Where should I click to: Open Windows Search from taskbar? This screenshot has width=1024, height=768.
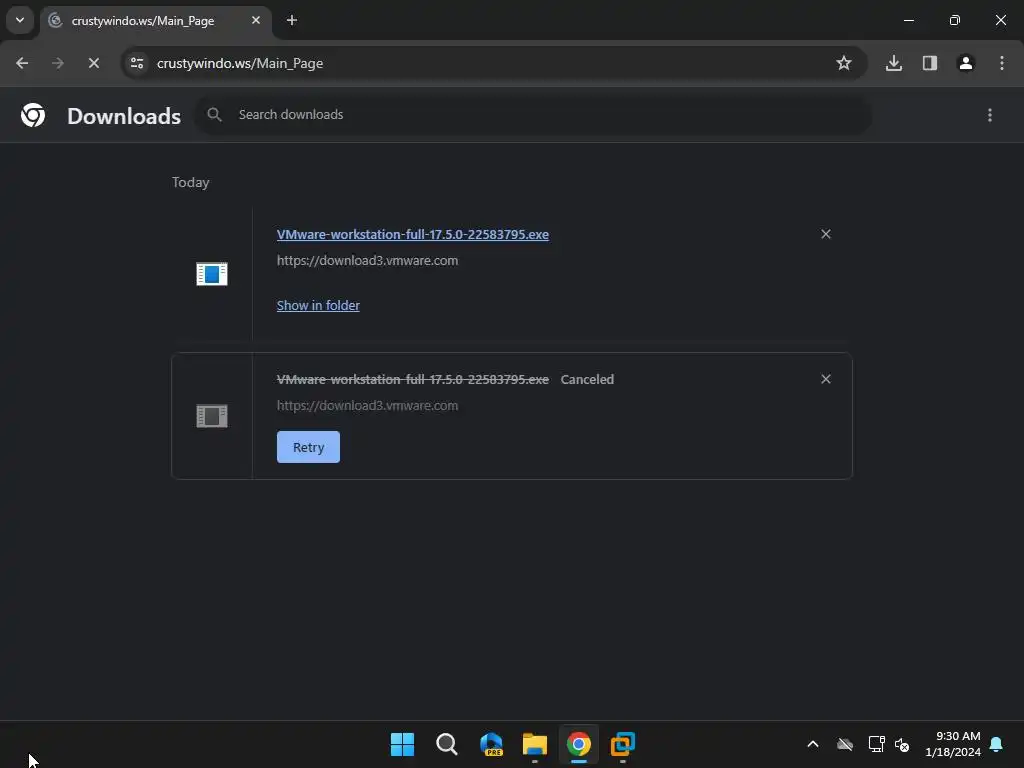(447, 744)
